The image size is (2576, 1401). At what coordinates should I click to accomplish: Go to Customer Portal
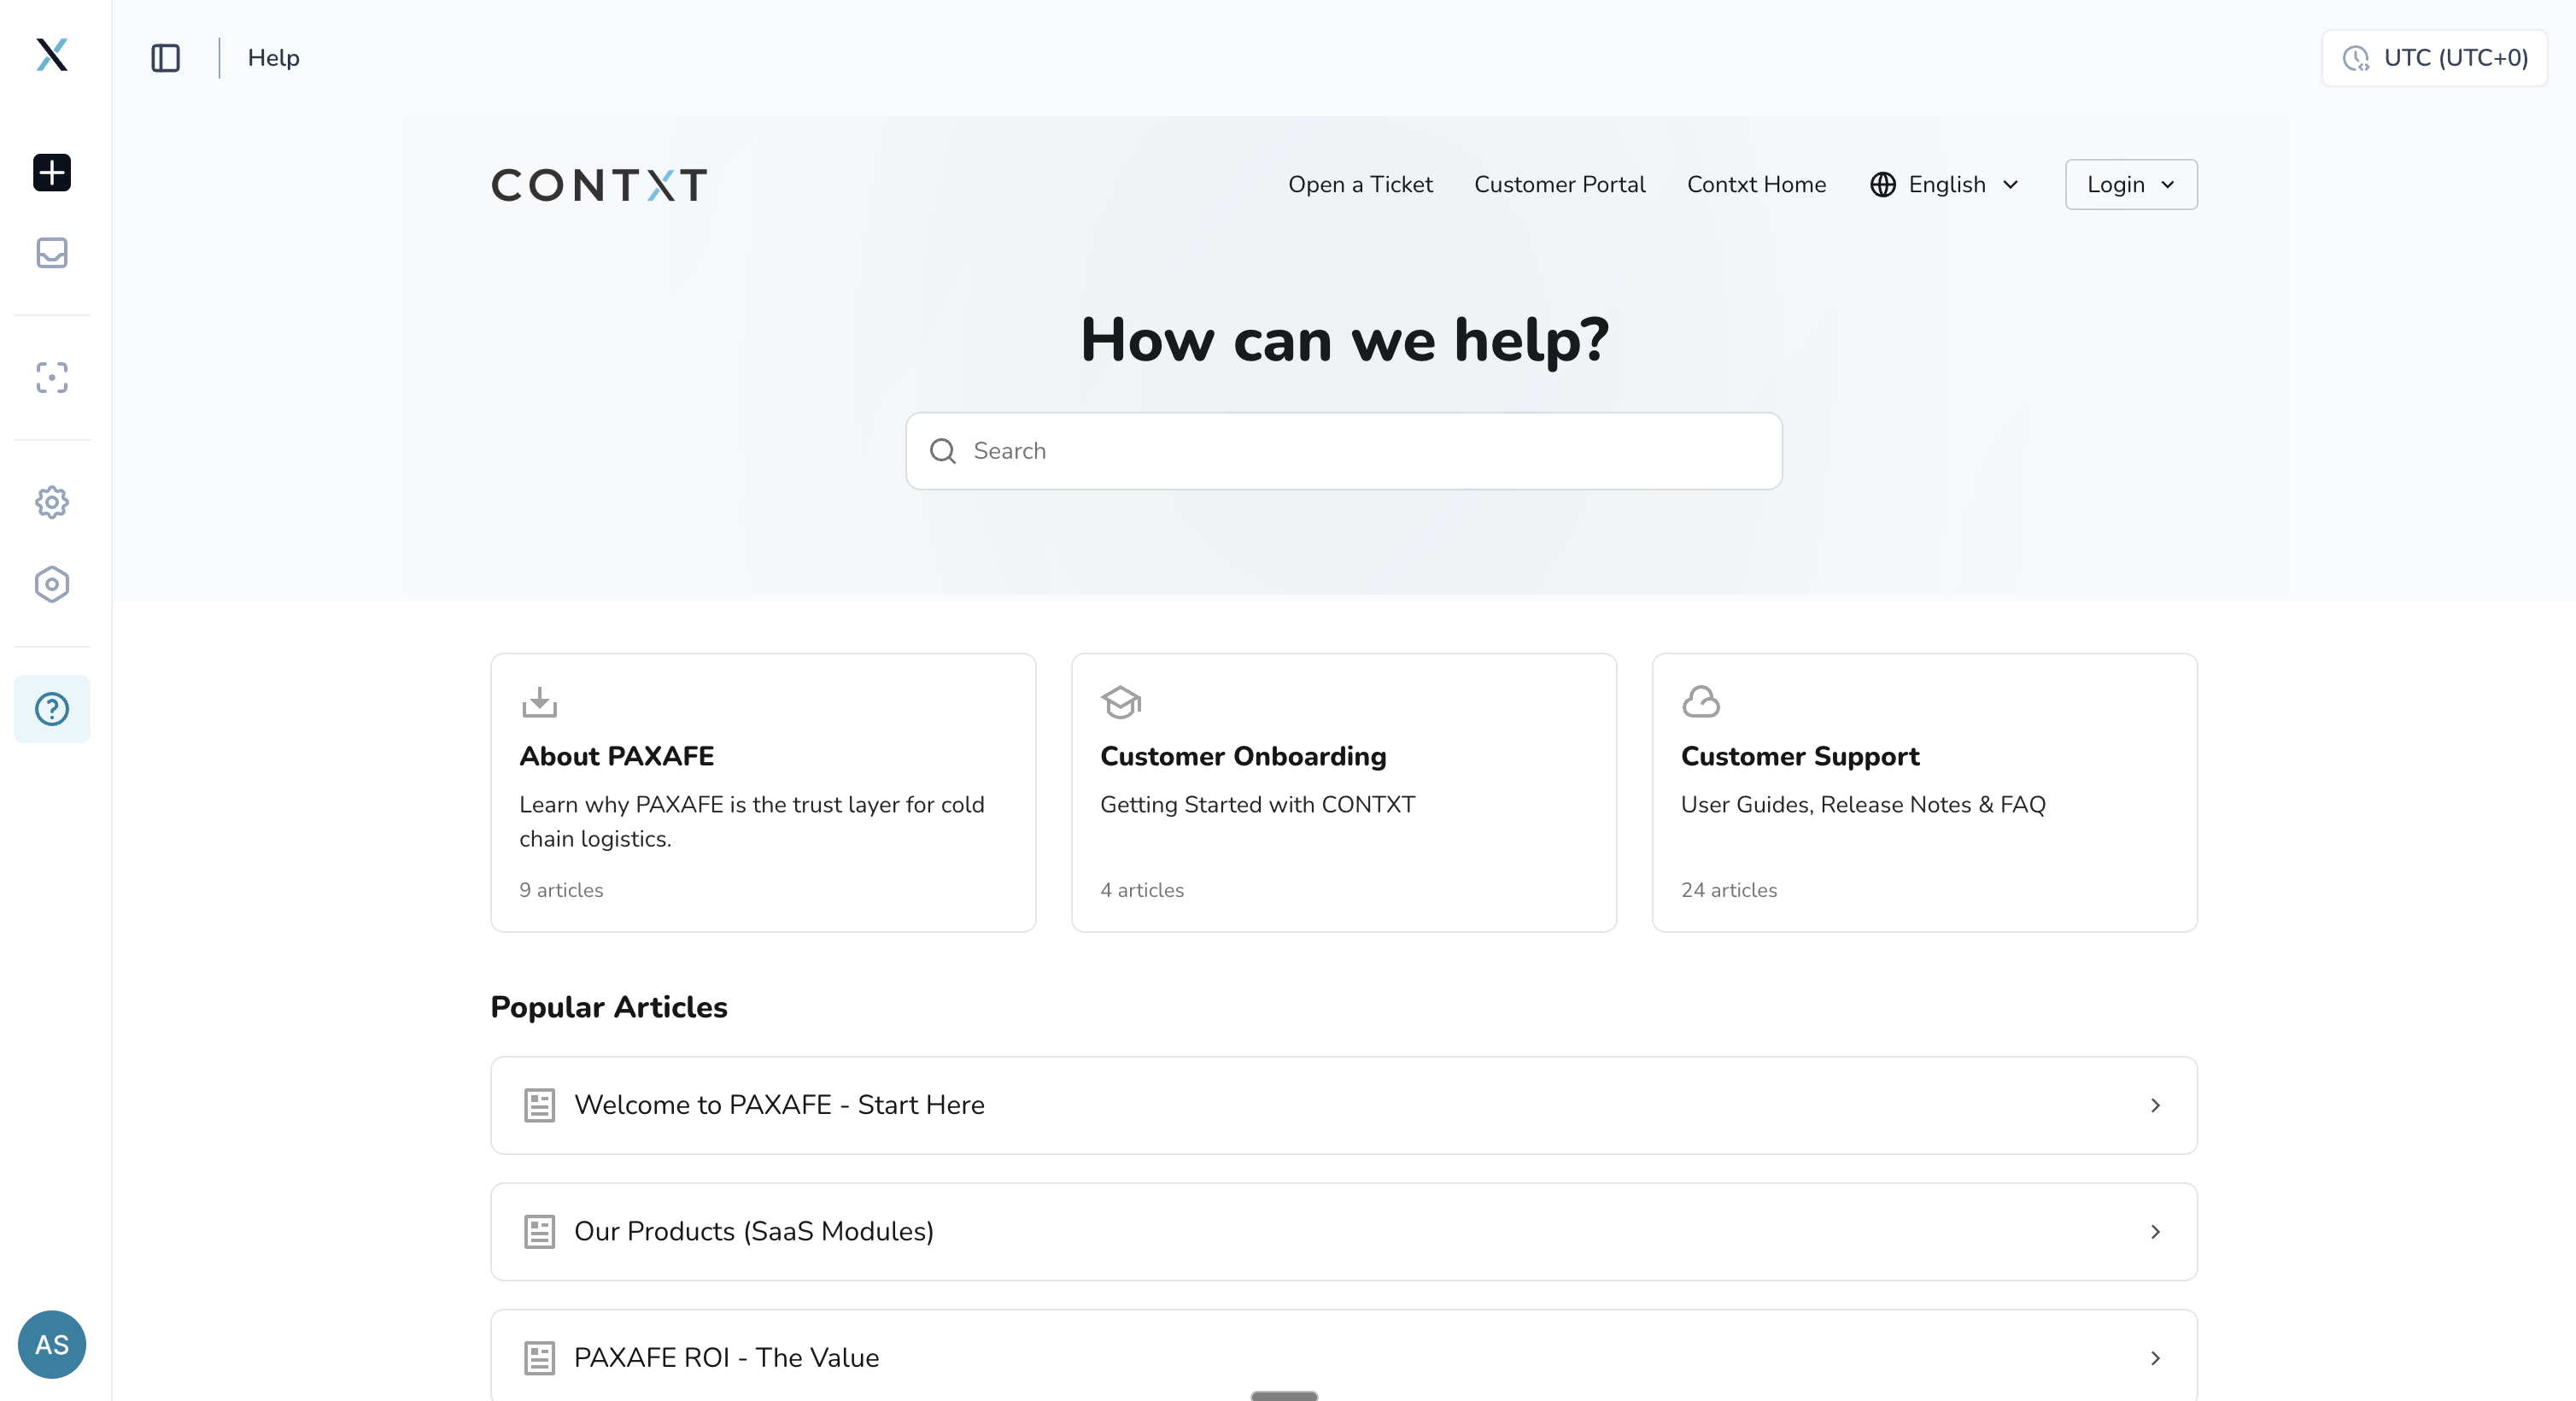click(x=1559, y=185)
